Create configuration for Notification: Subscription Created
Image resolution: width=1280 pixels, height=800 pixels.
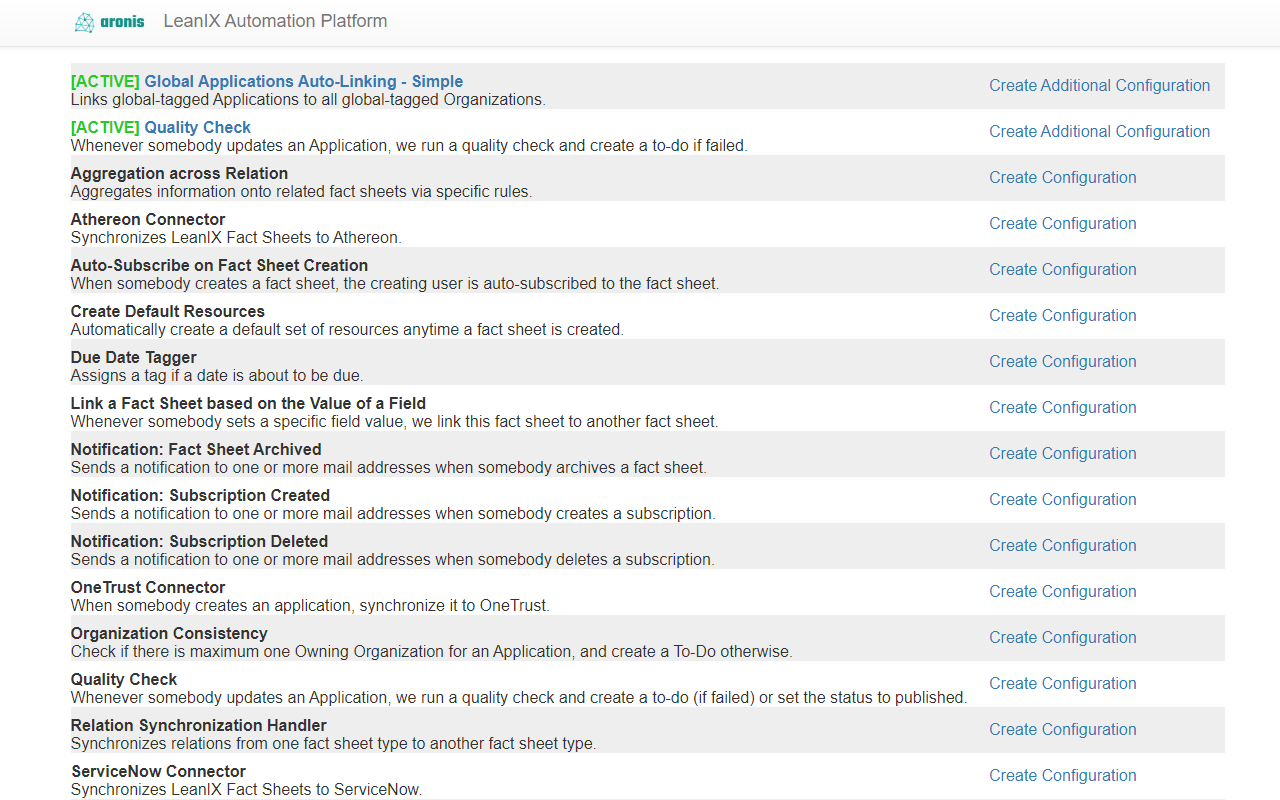(1063, 500)
